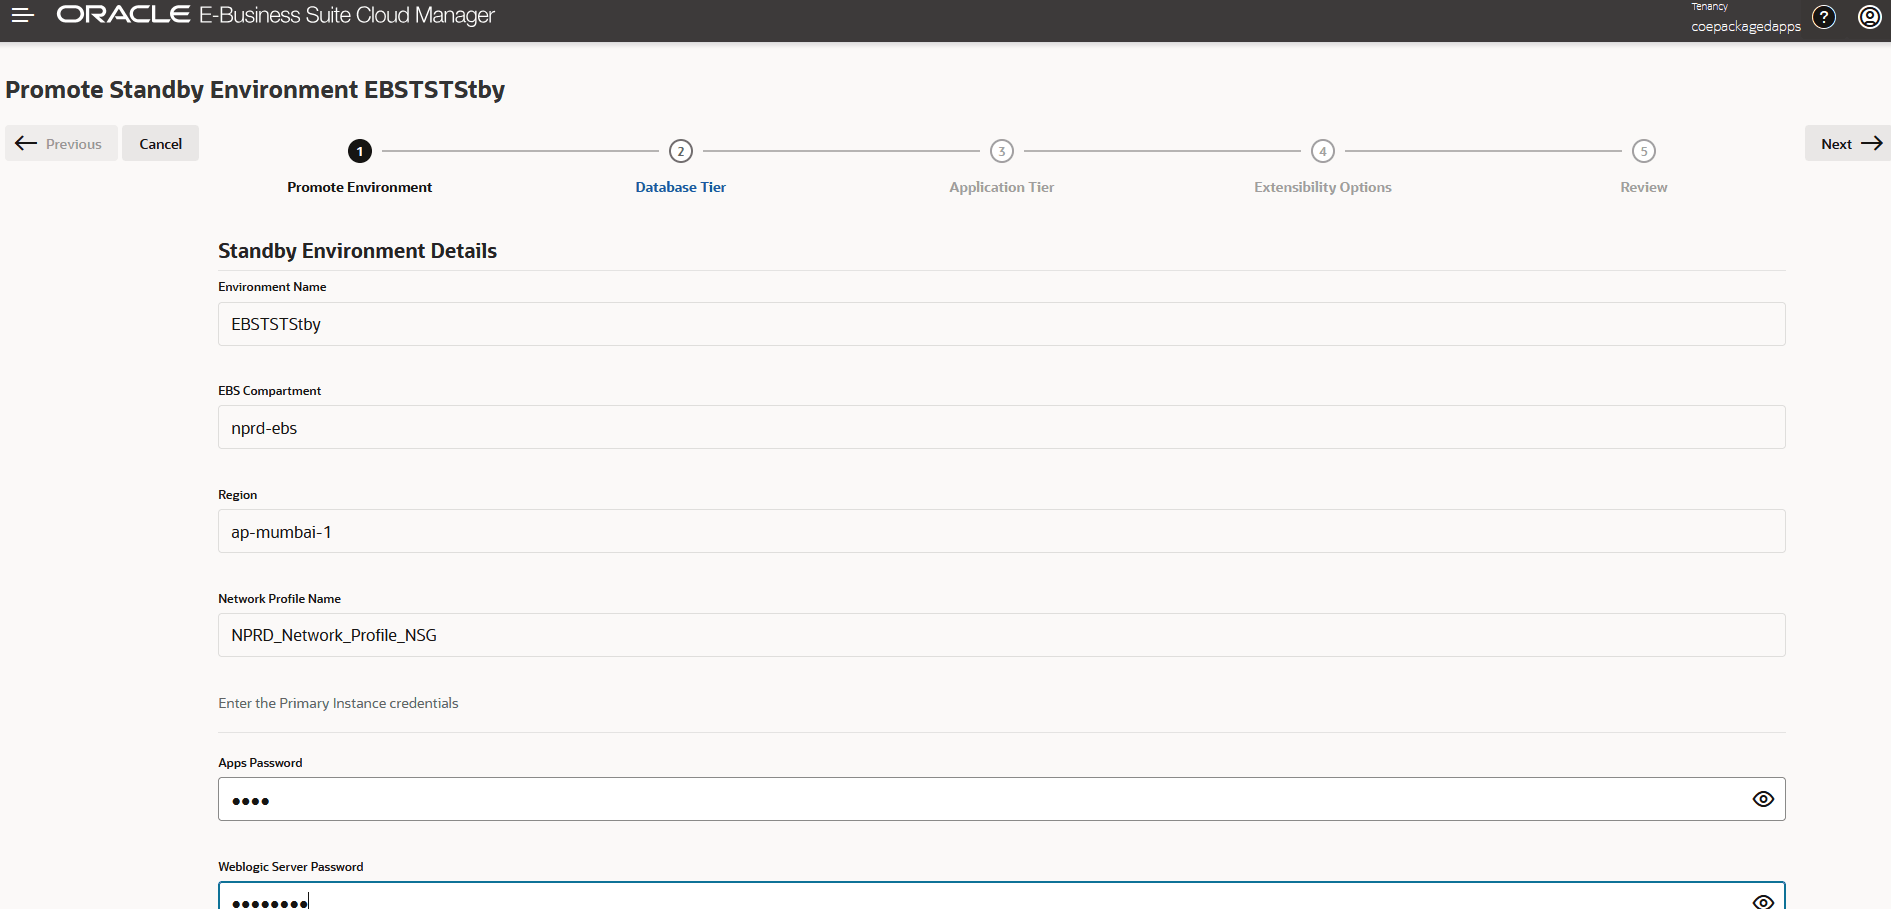Select step 1 Promote Environment circle
Screen dimensions: 1891x909
360,151
